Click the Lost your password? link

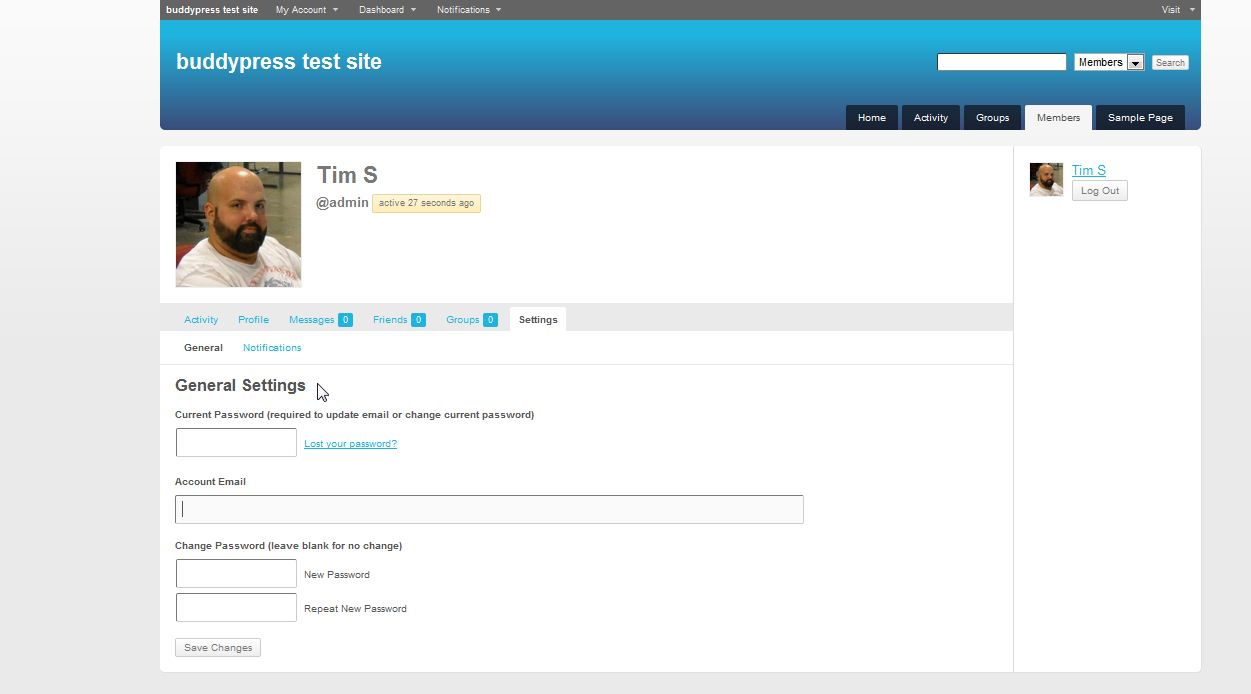point(350,444)
